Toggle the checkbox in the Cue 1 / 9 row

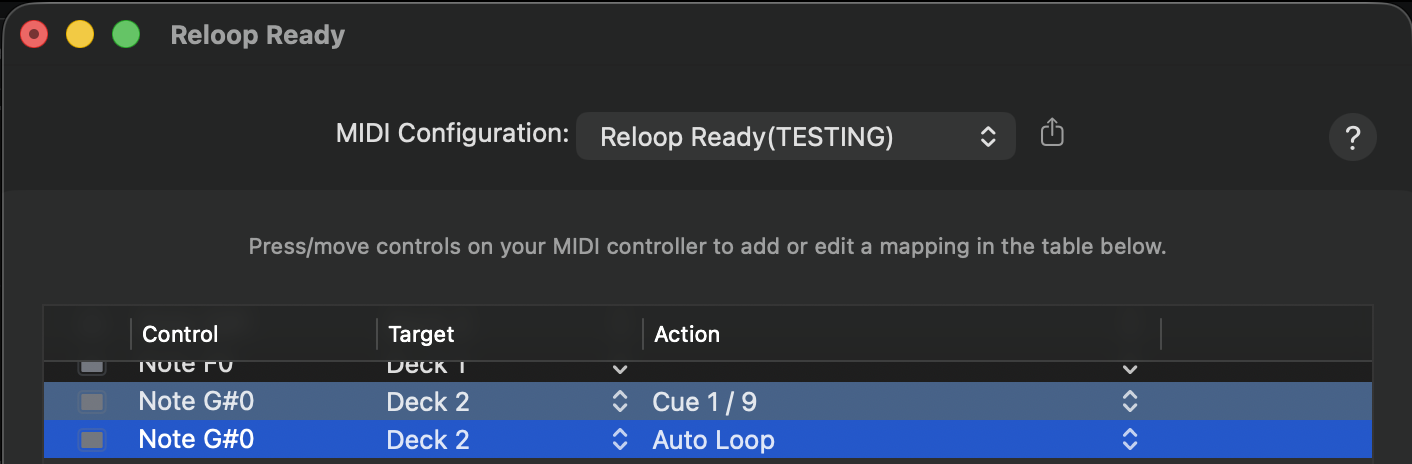92,402
